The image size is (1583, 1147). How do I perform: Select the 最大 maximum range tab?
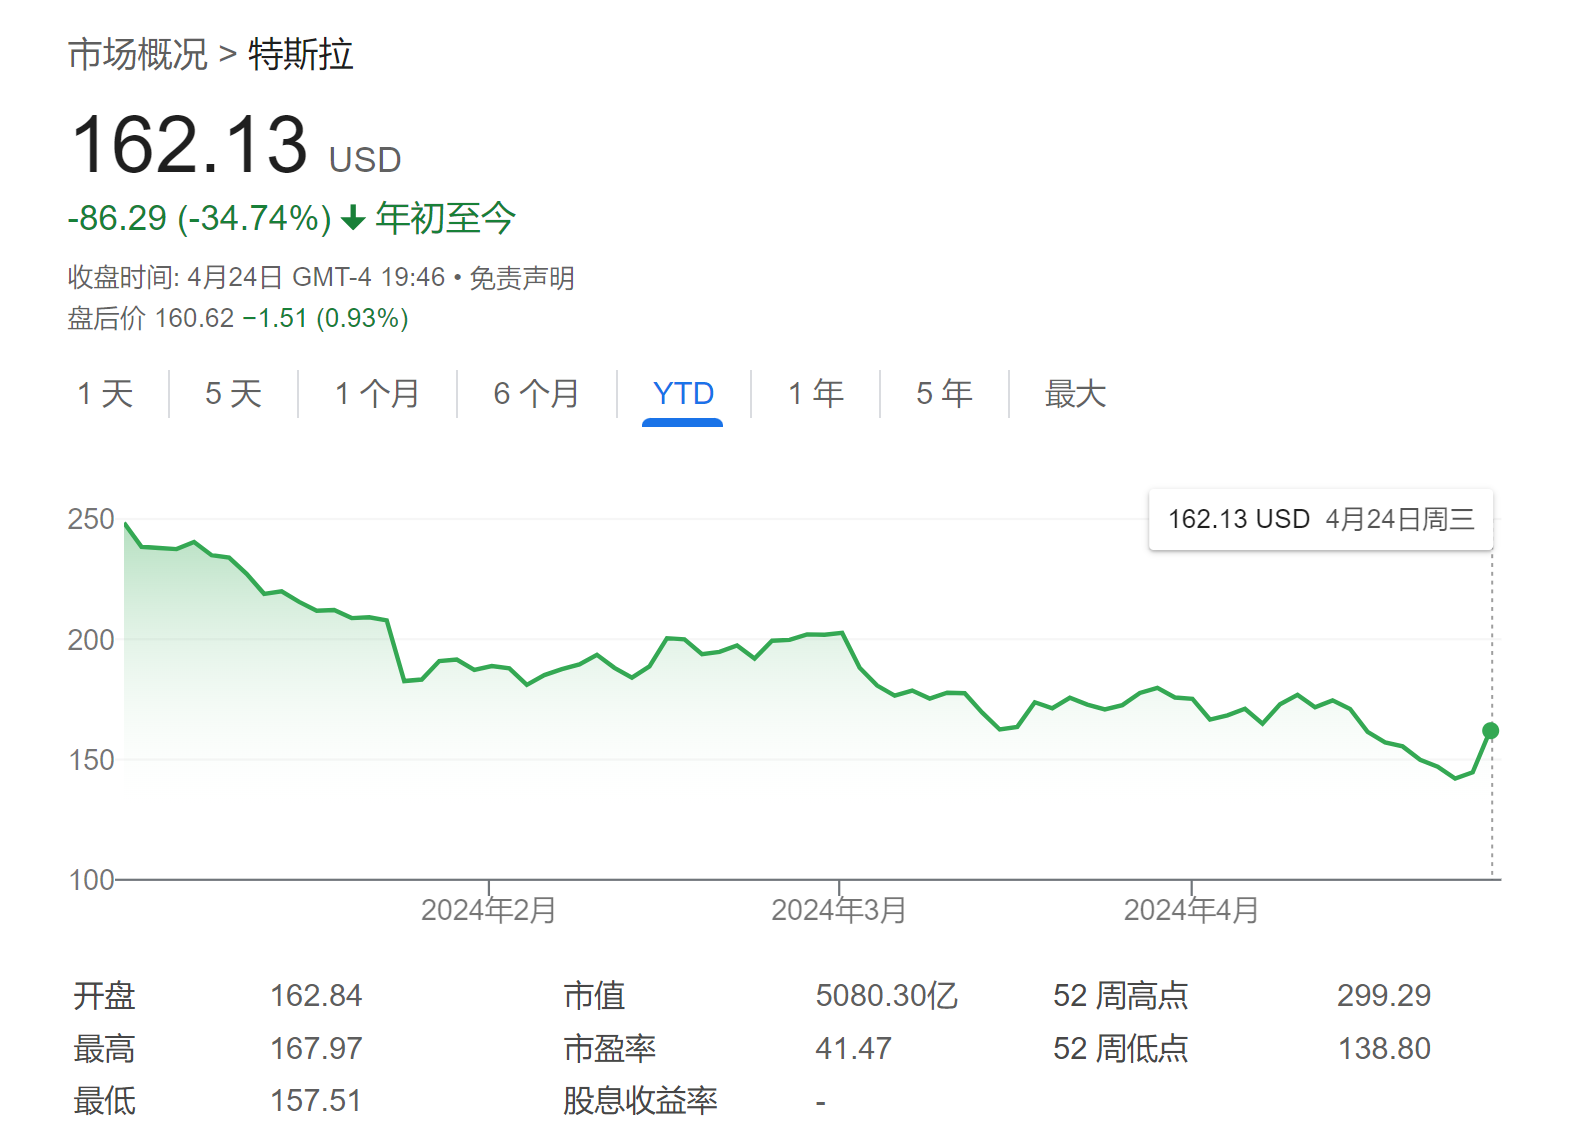pos(1075,394)
